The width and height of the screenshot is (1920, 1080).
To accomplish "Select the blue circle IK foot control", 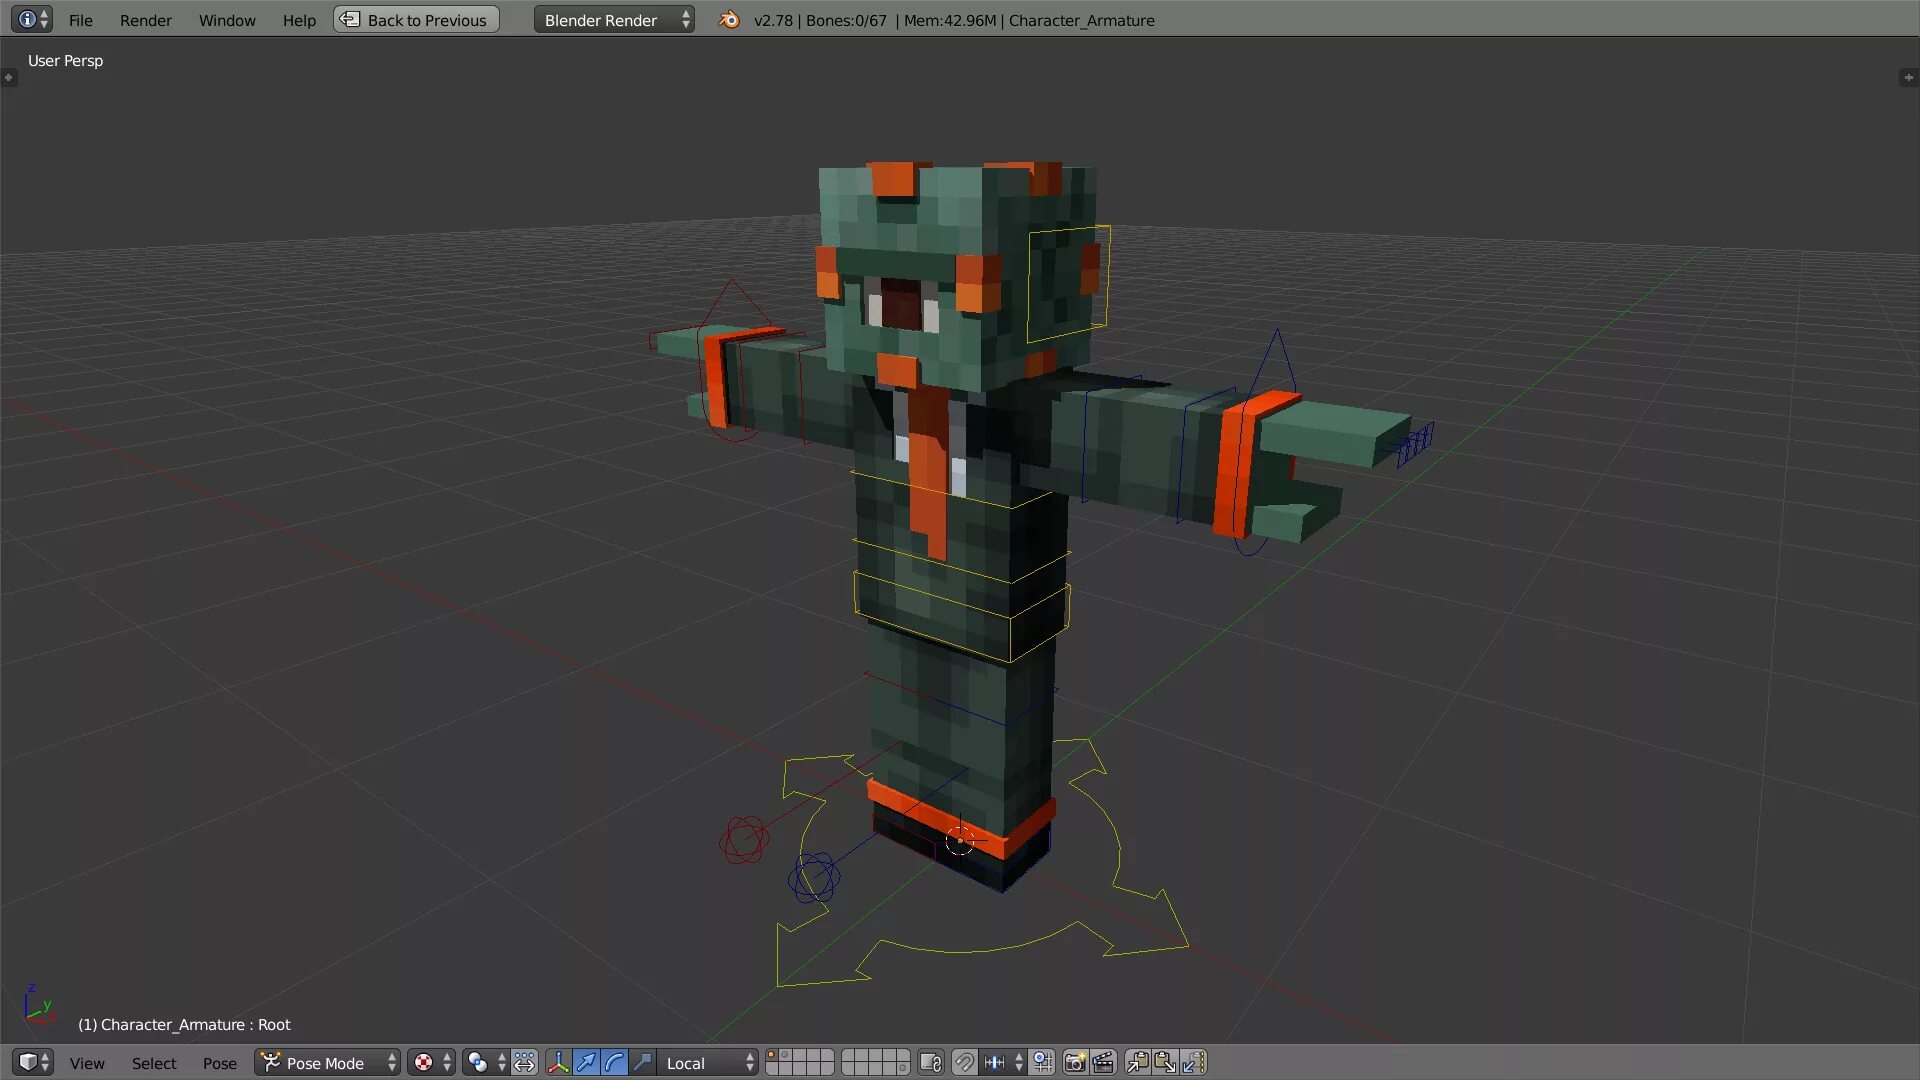I will 814,878.
